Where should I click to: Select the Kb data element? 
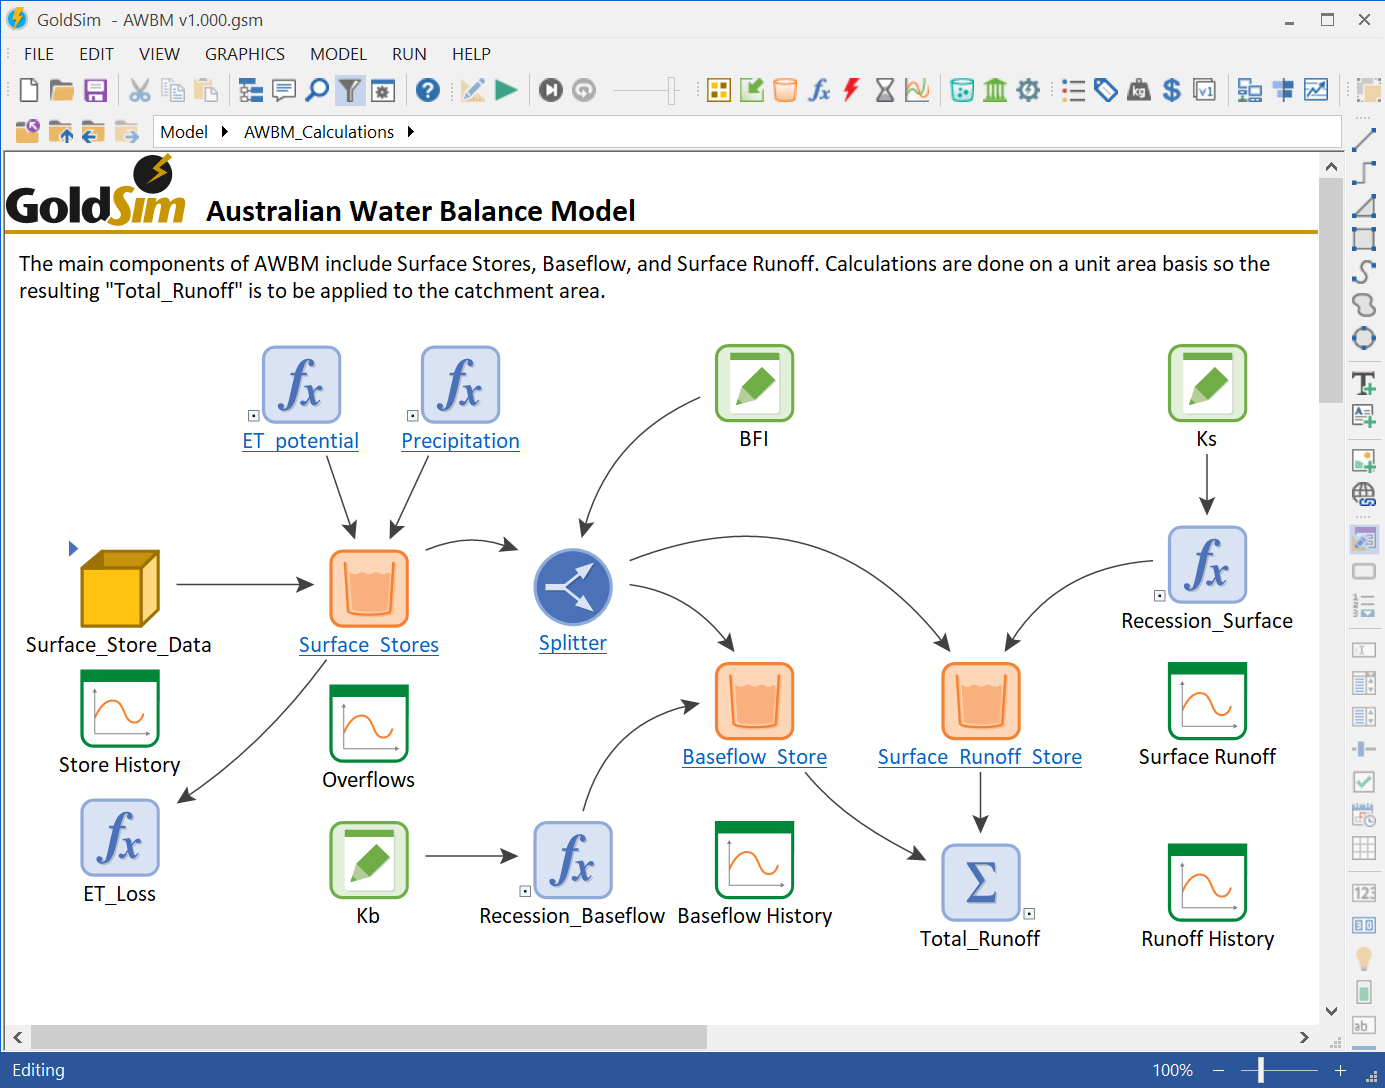(x=369, y=860)
